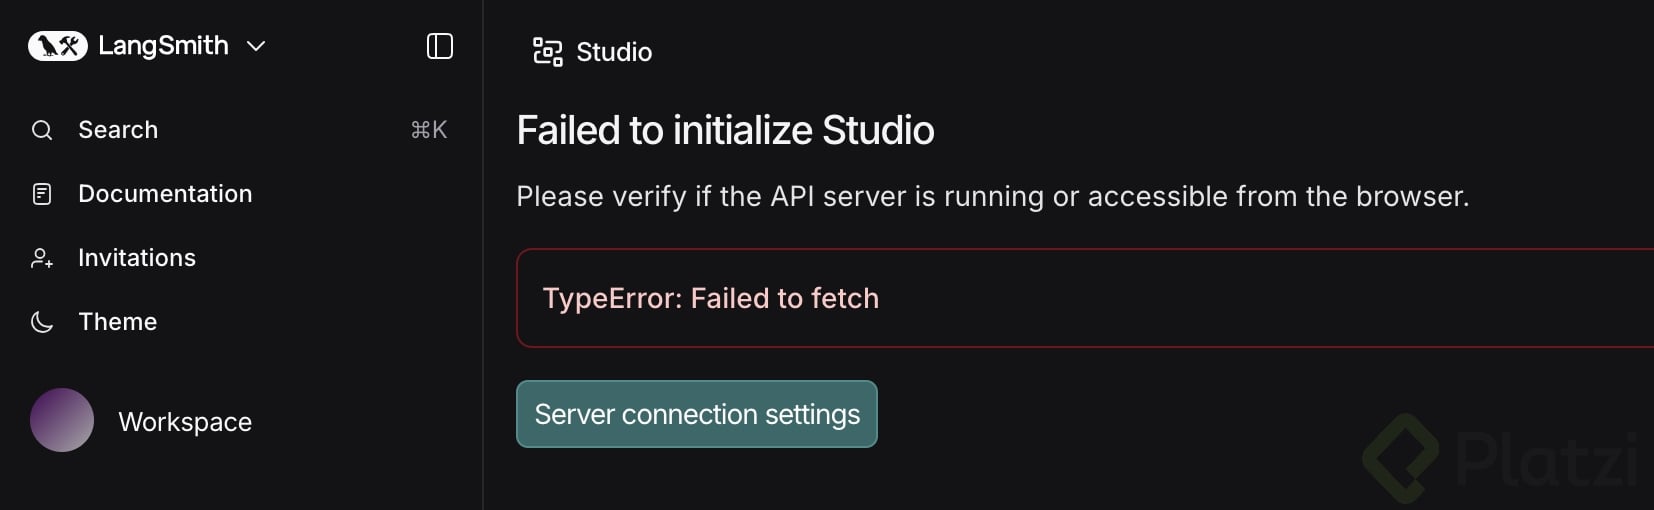The image size is (1654, 510).
Task: Switch the Theme setting
Action: [x=118, y=322]
